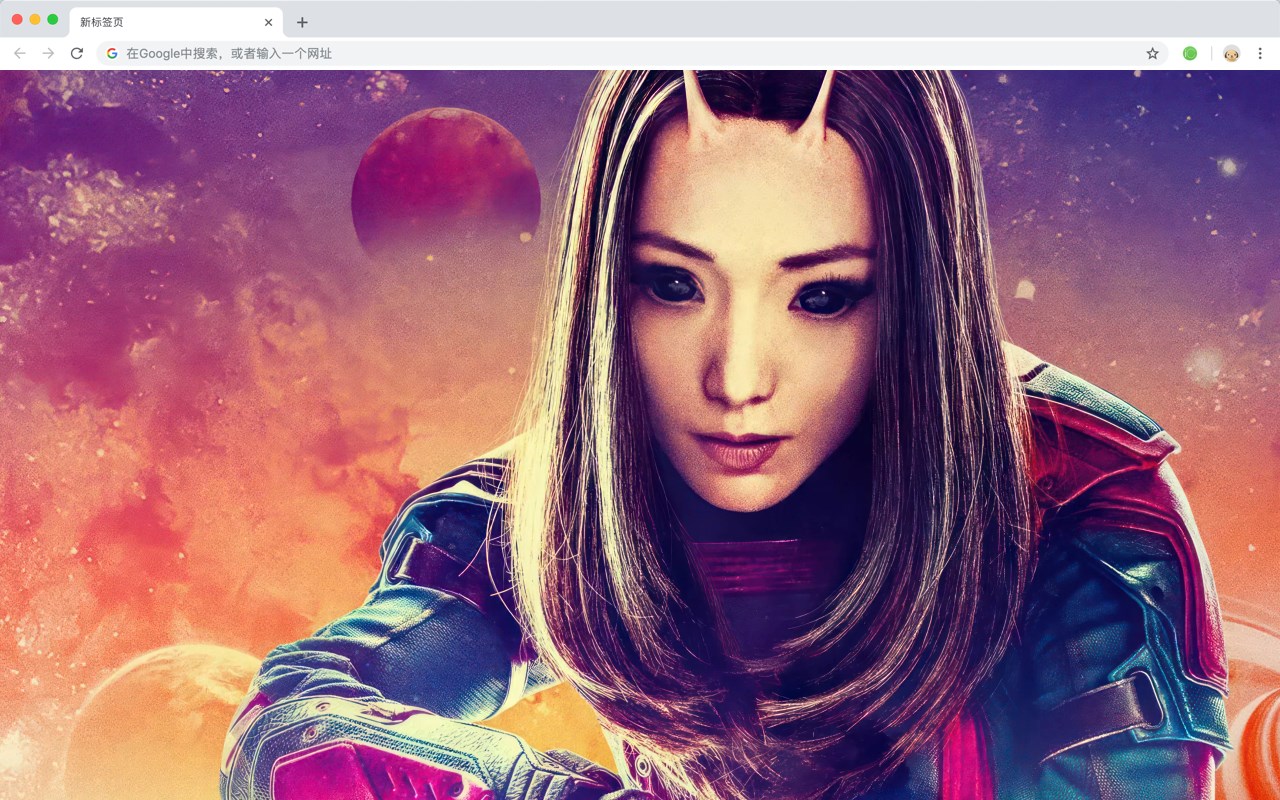Minimize window with the yellow button
The height and width of the screenshot is (800, 1280).
(x=35, y=19)
